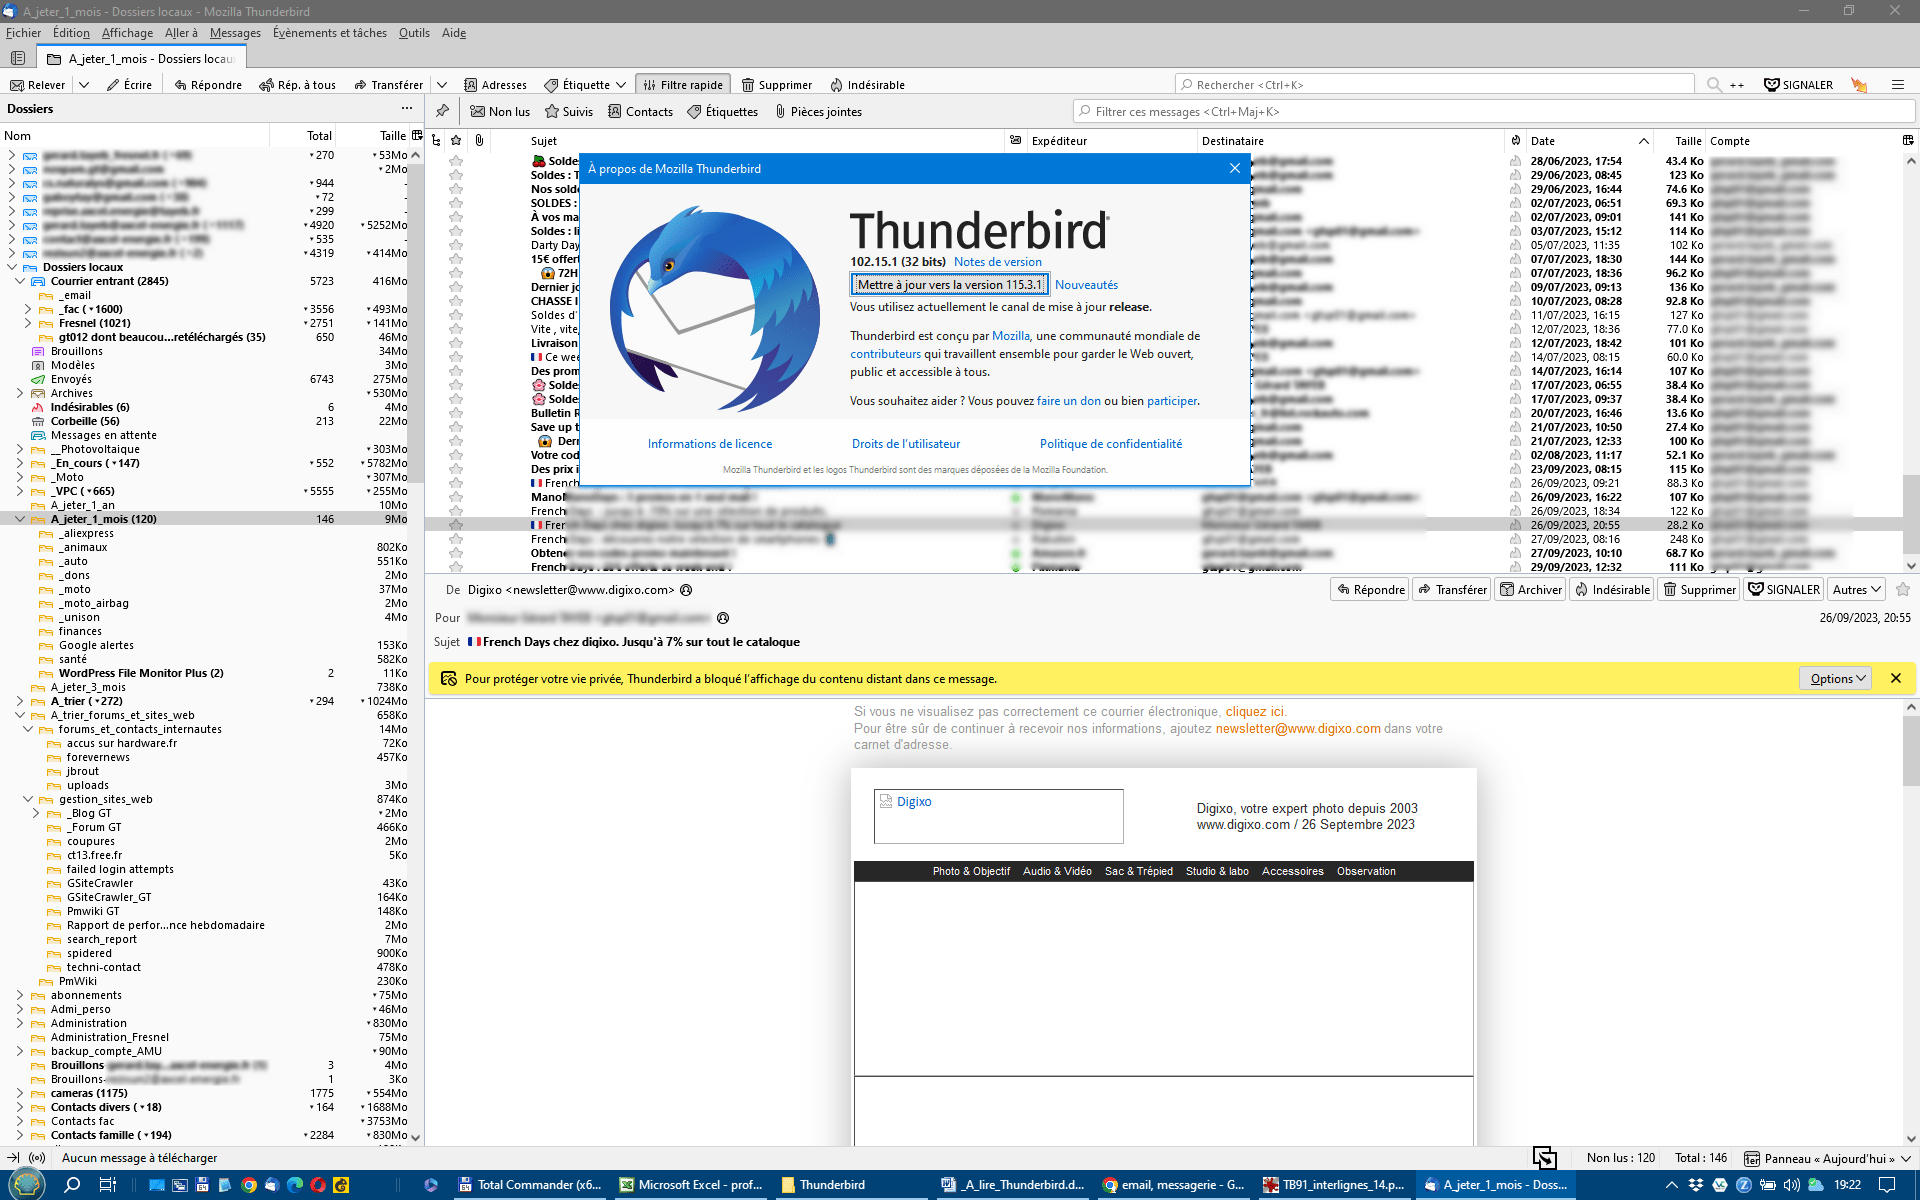Open the Relever dropdown arrow

coord(84,85)
